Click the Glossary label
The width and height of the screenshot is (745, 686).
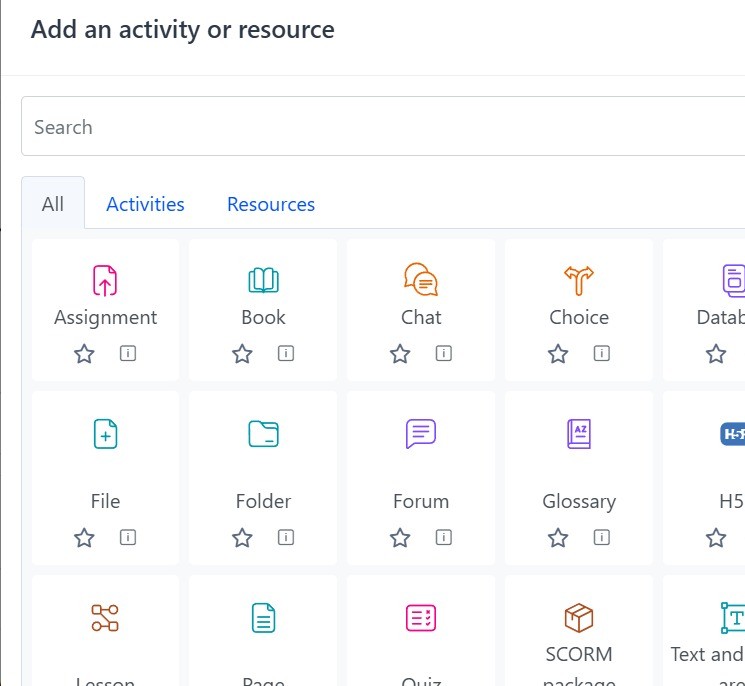tap(579, 502)
